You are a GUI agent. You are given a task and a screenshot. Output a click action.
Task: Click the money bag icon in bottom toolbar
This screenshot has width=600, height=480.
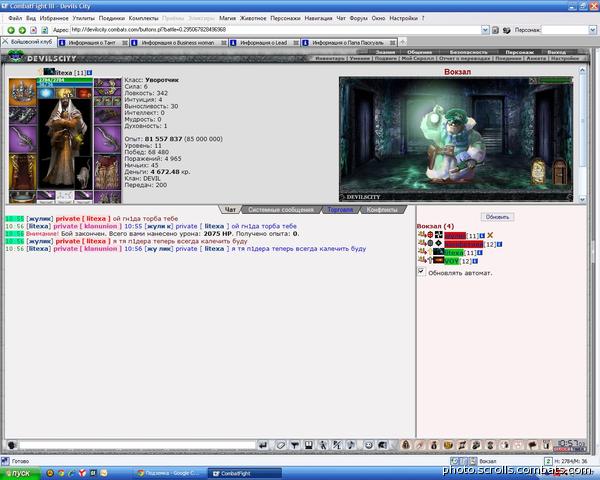pyautogui.click(x=434, y=445)
